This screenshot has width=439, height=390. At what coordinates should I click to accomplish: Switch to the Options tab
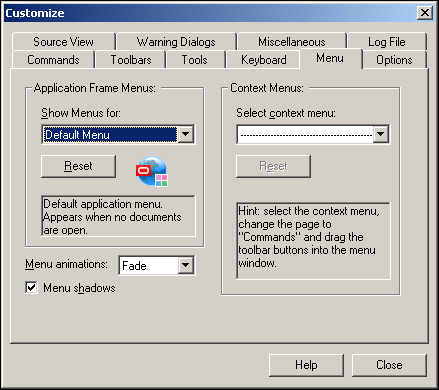[x=394, y=60]
